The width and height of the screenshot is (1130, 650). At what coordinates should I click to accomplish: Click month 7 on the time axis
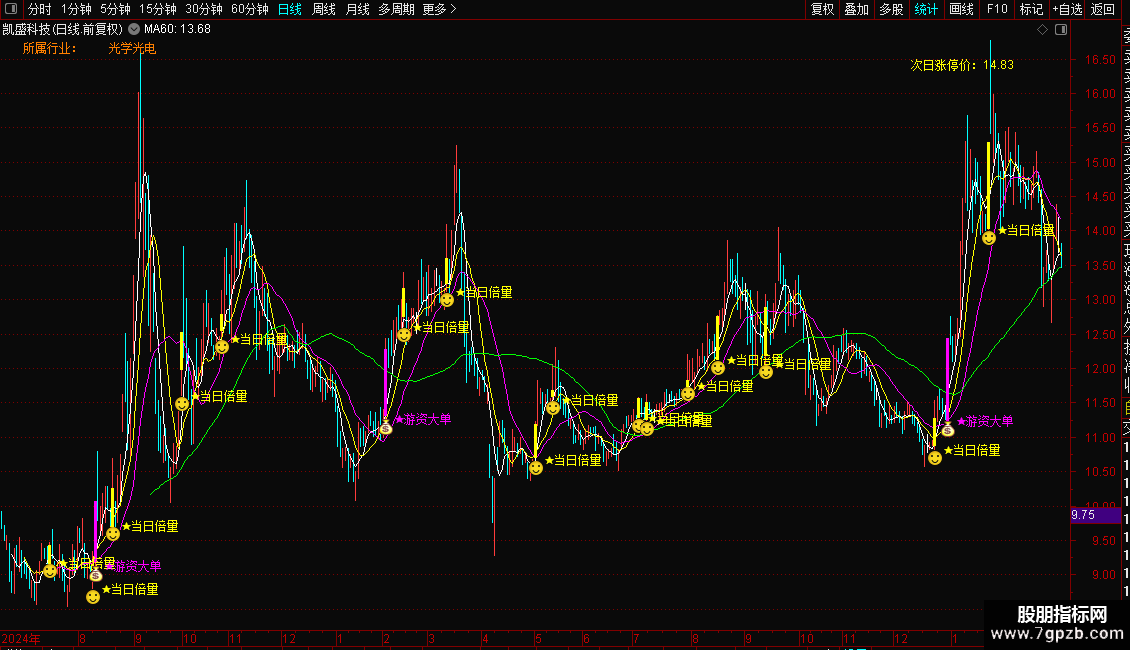(x=636, y=638)
